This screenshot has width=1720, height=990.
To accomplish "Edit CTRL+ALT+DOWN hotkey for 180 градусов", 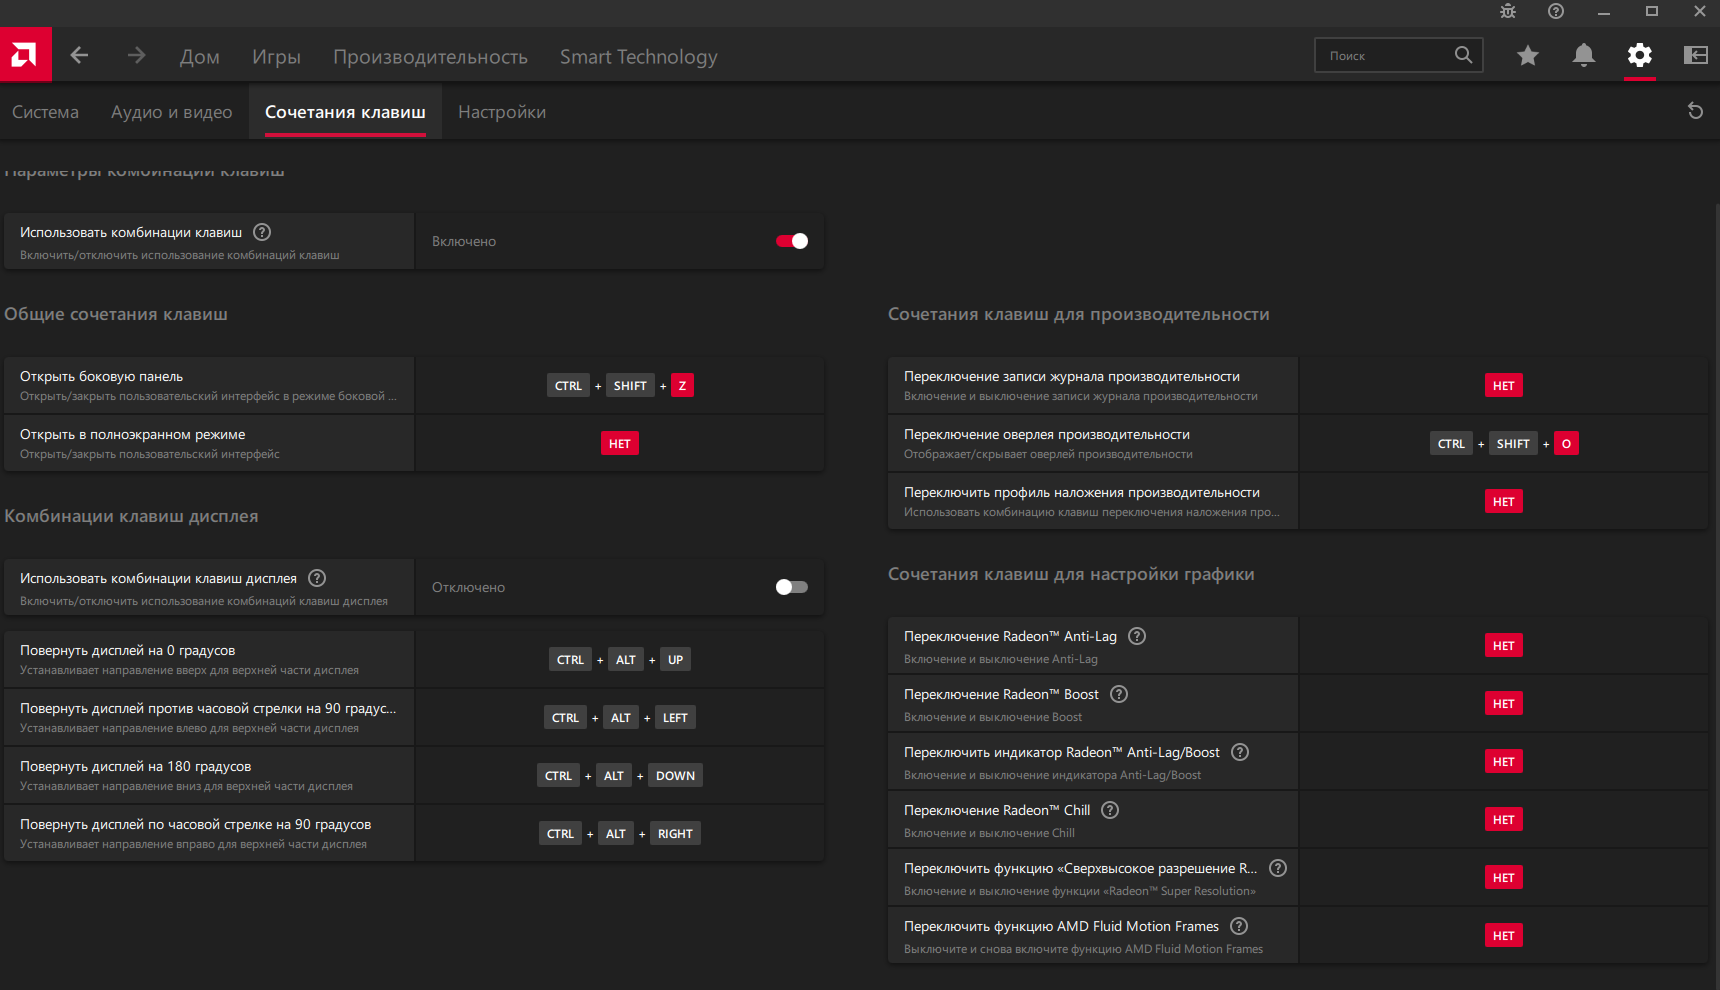I will (x=620, y=776).
